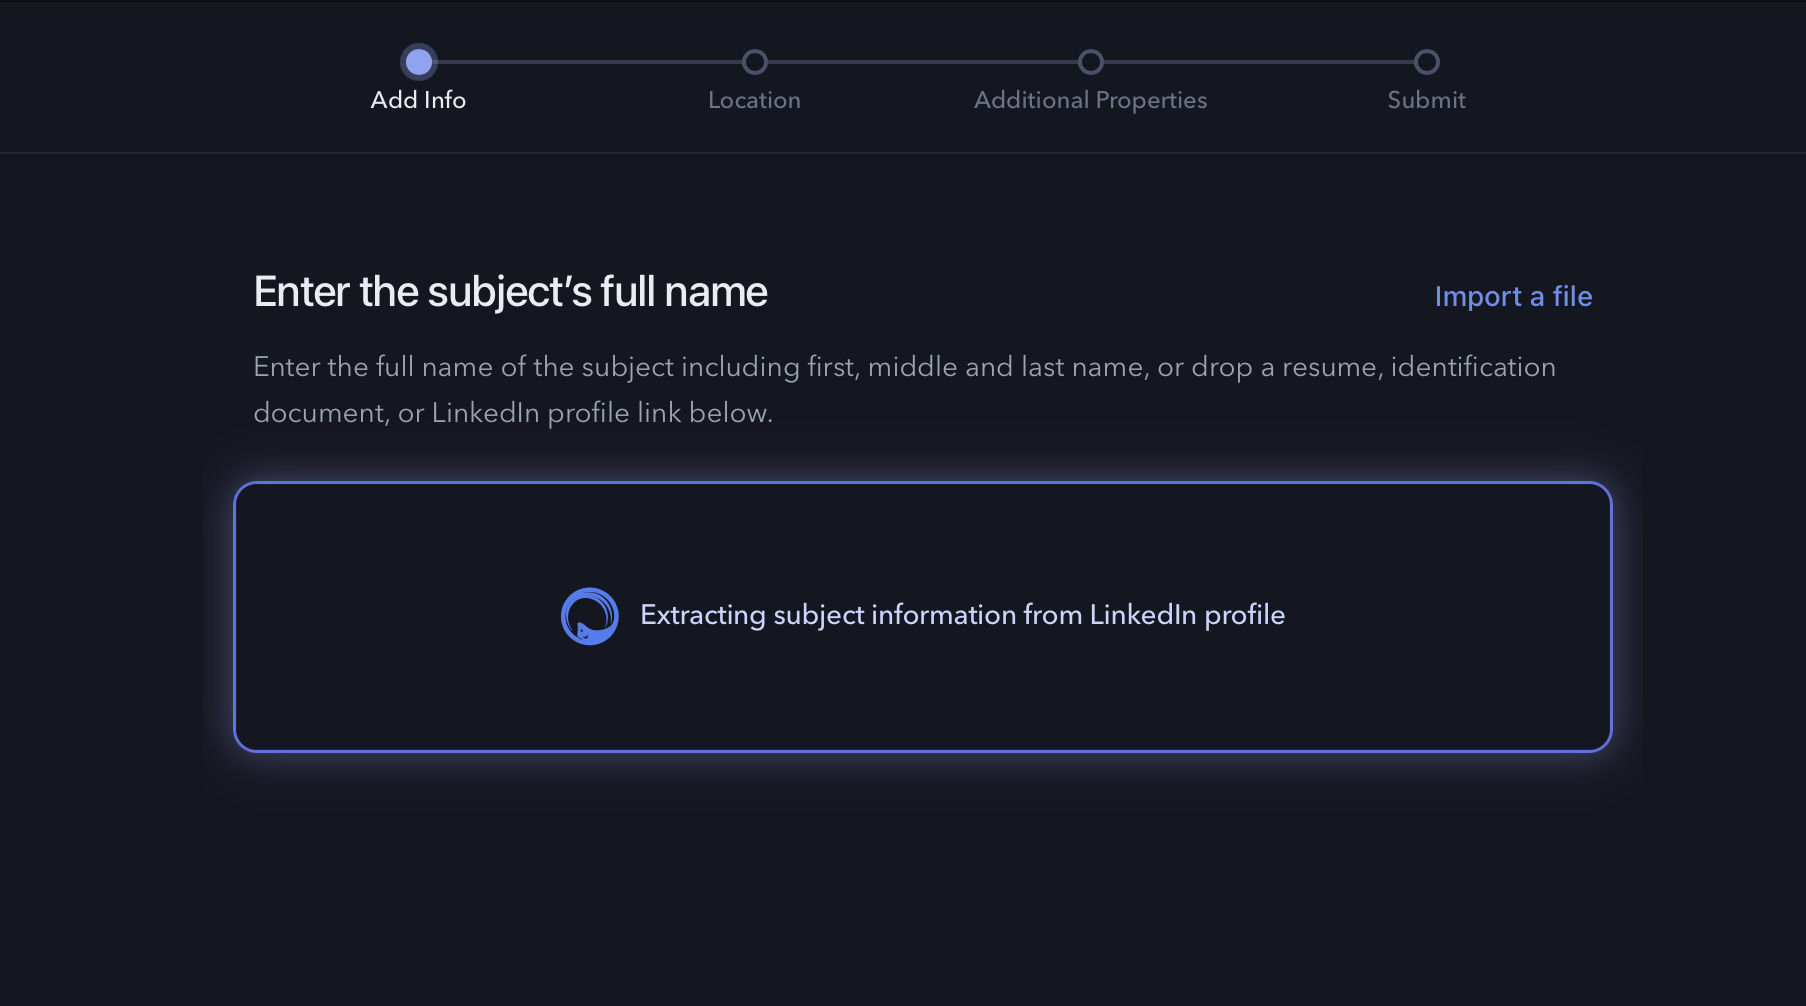Screen dimensions: 1806x1006
Task: Open the Location step label
Action: coord(755,100)
